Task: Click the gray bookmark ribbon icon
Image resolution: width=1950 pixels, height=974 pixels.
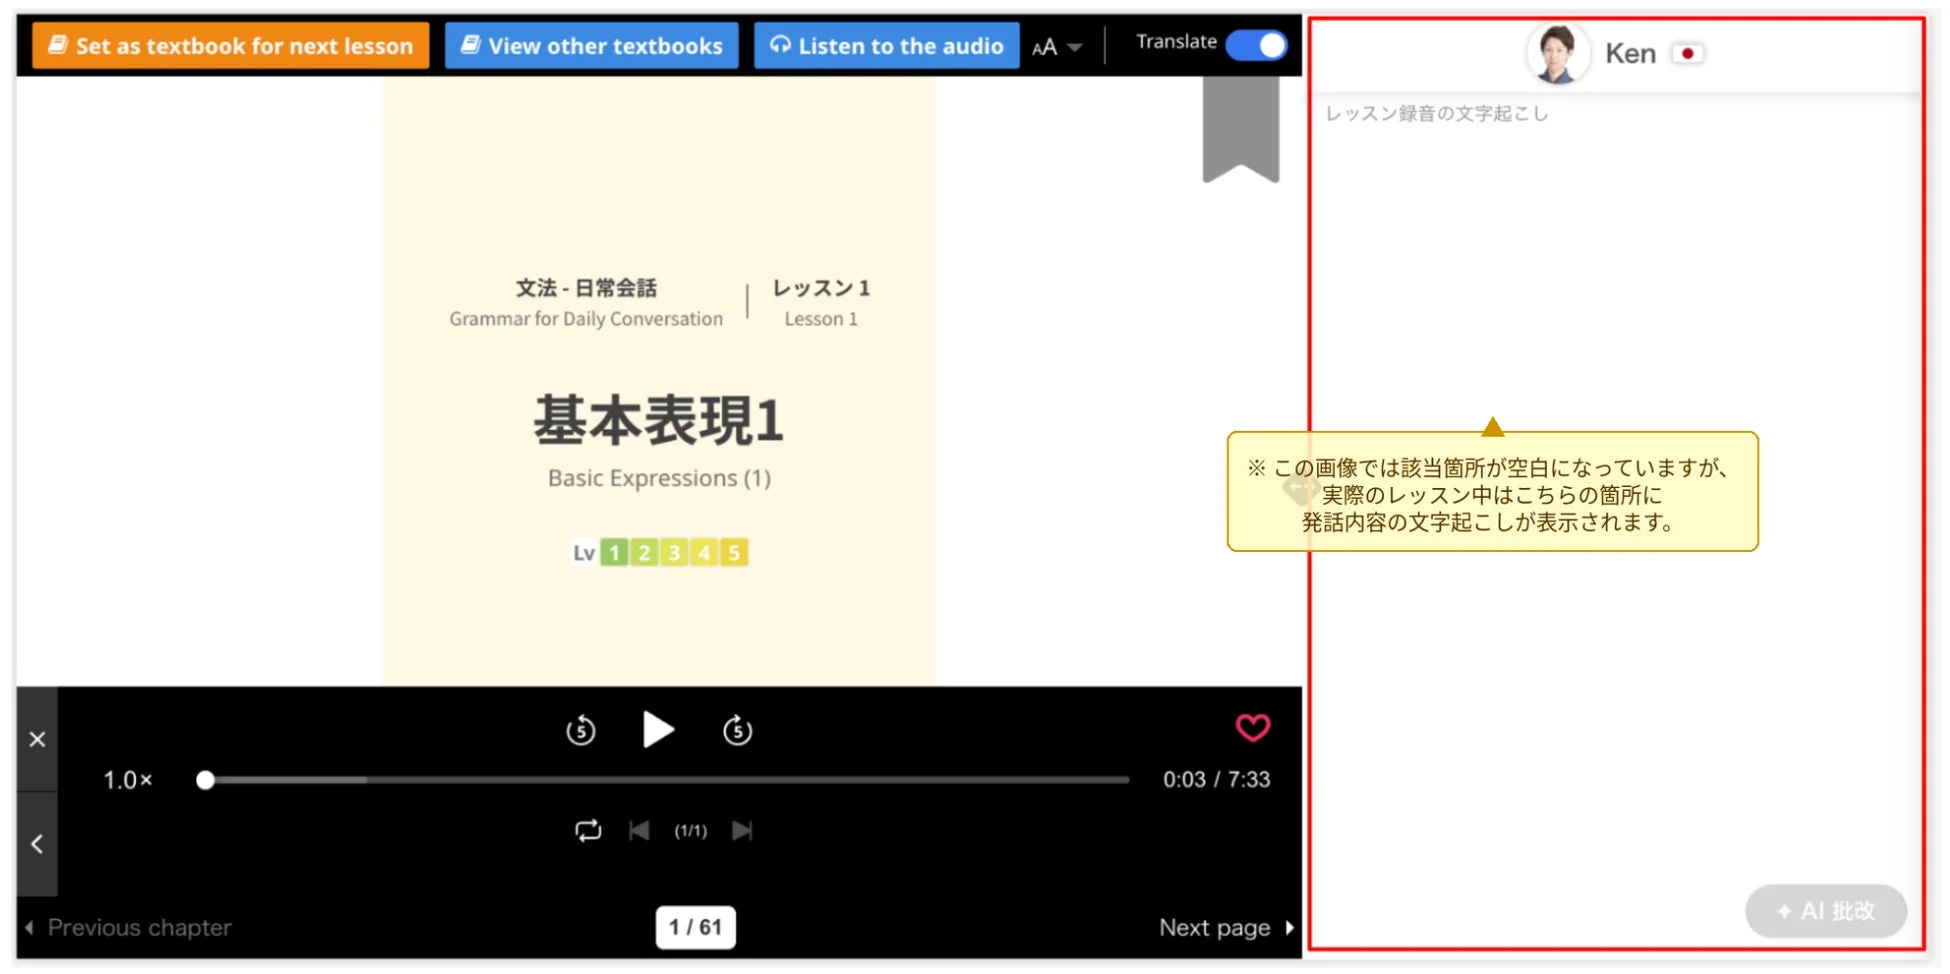Action: coord(1241,129)
